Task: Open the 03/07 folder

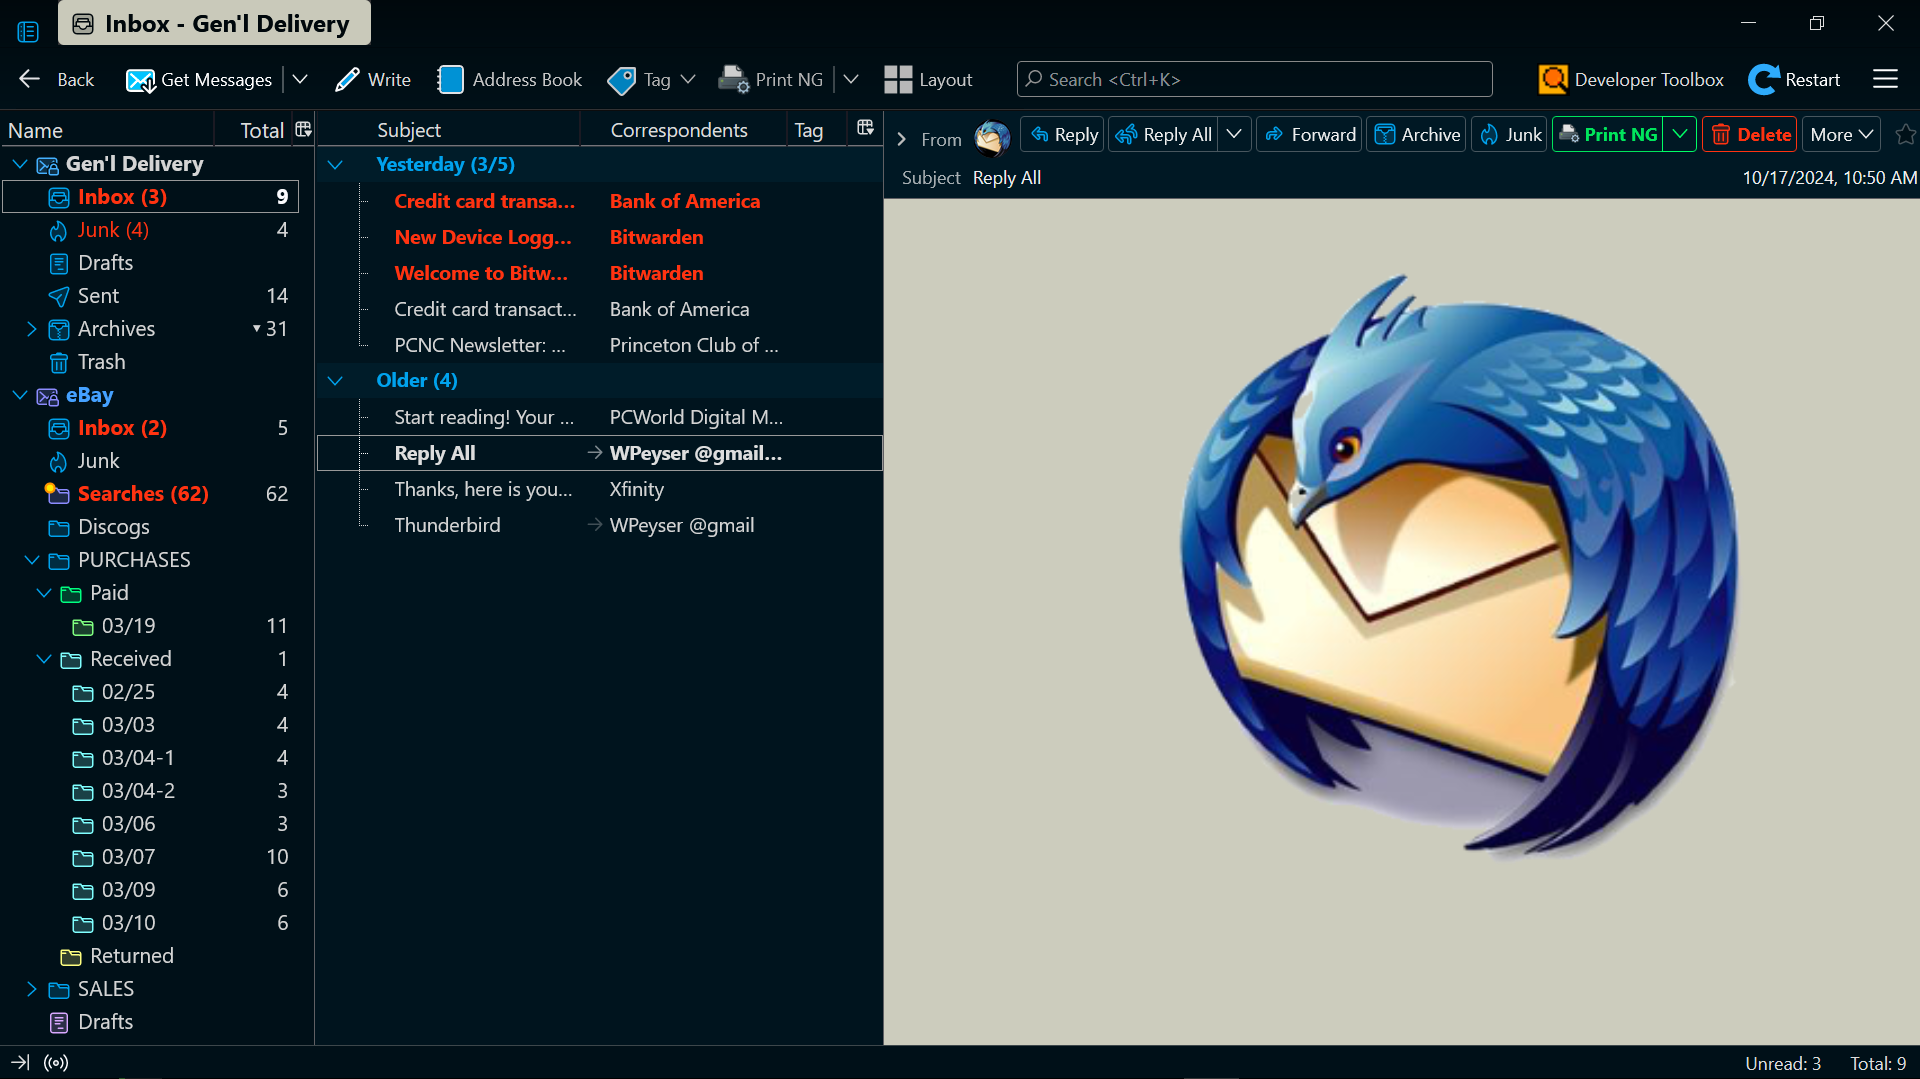Action: (x=151, y=857)
